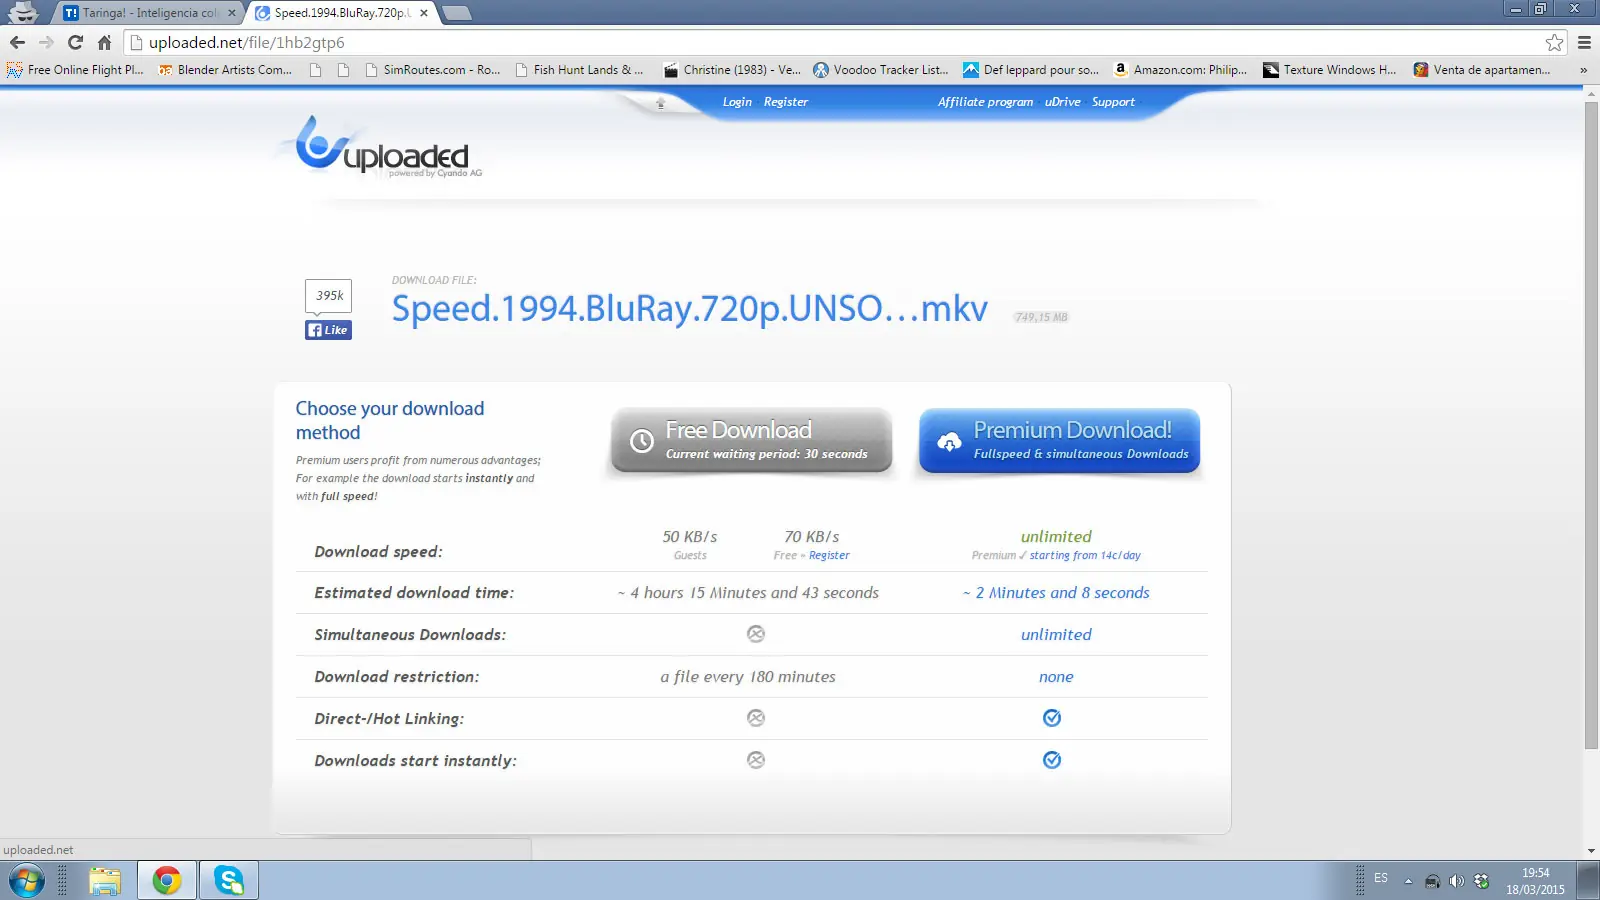
Task: Open a new browser tab
Action: point(456,13)
